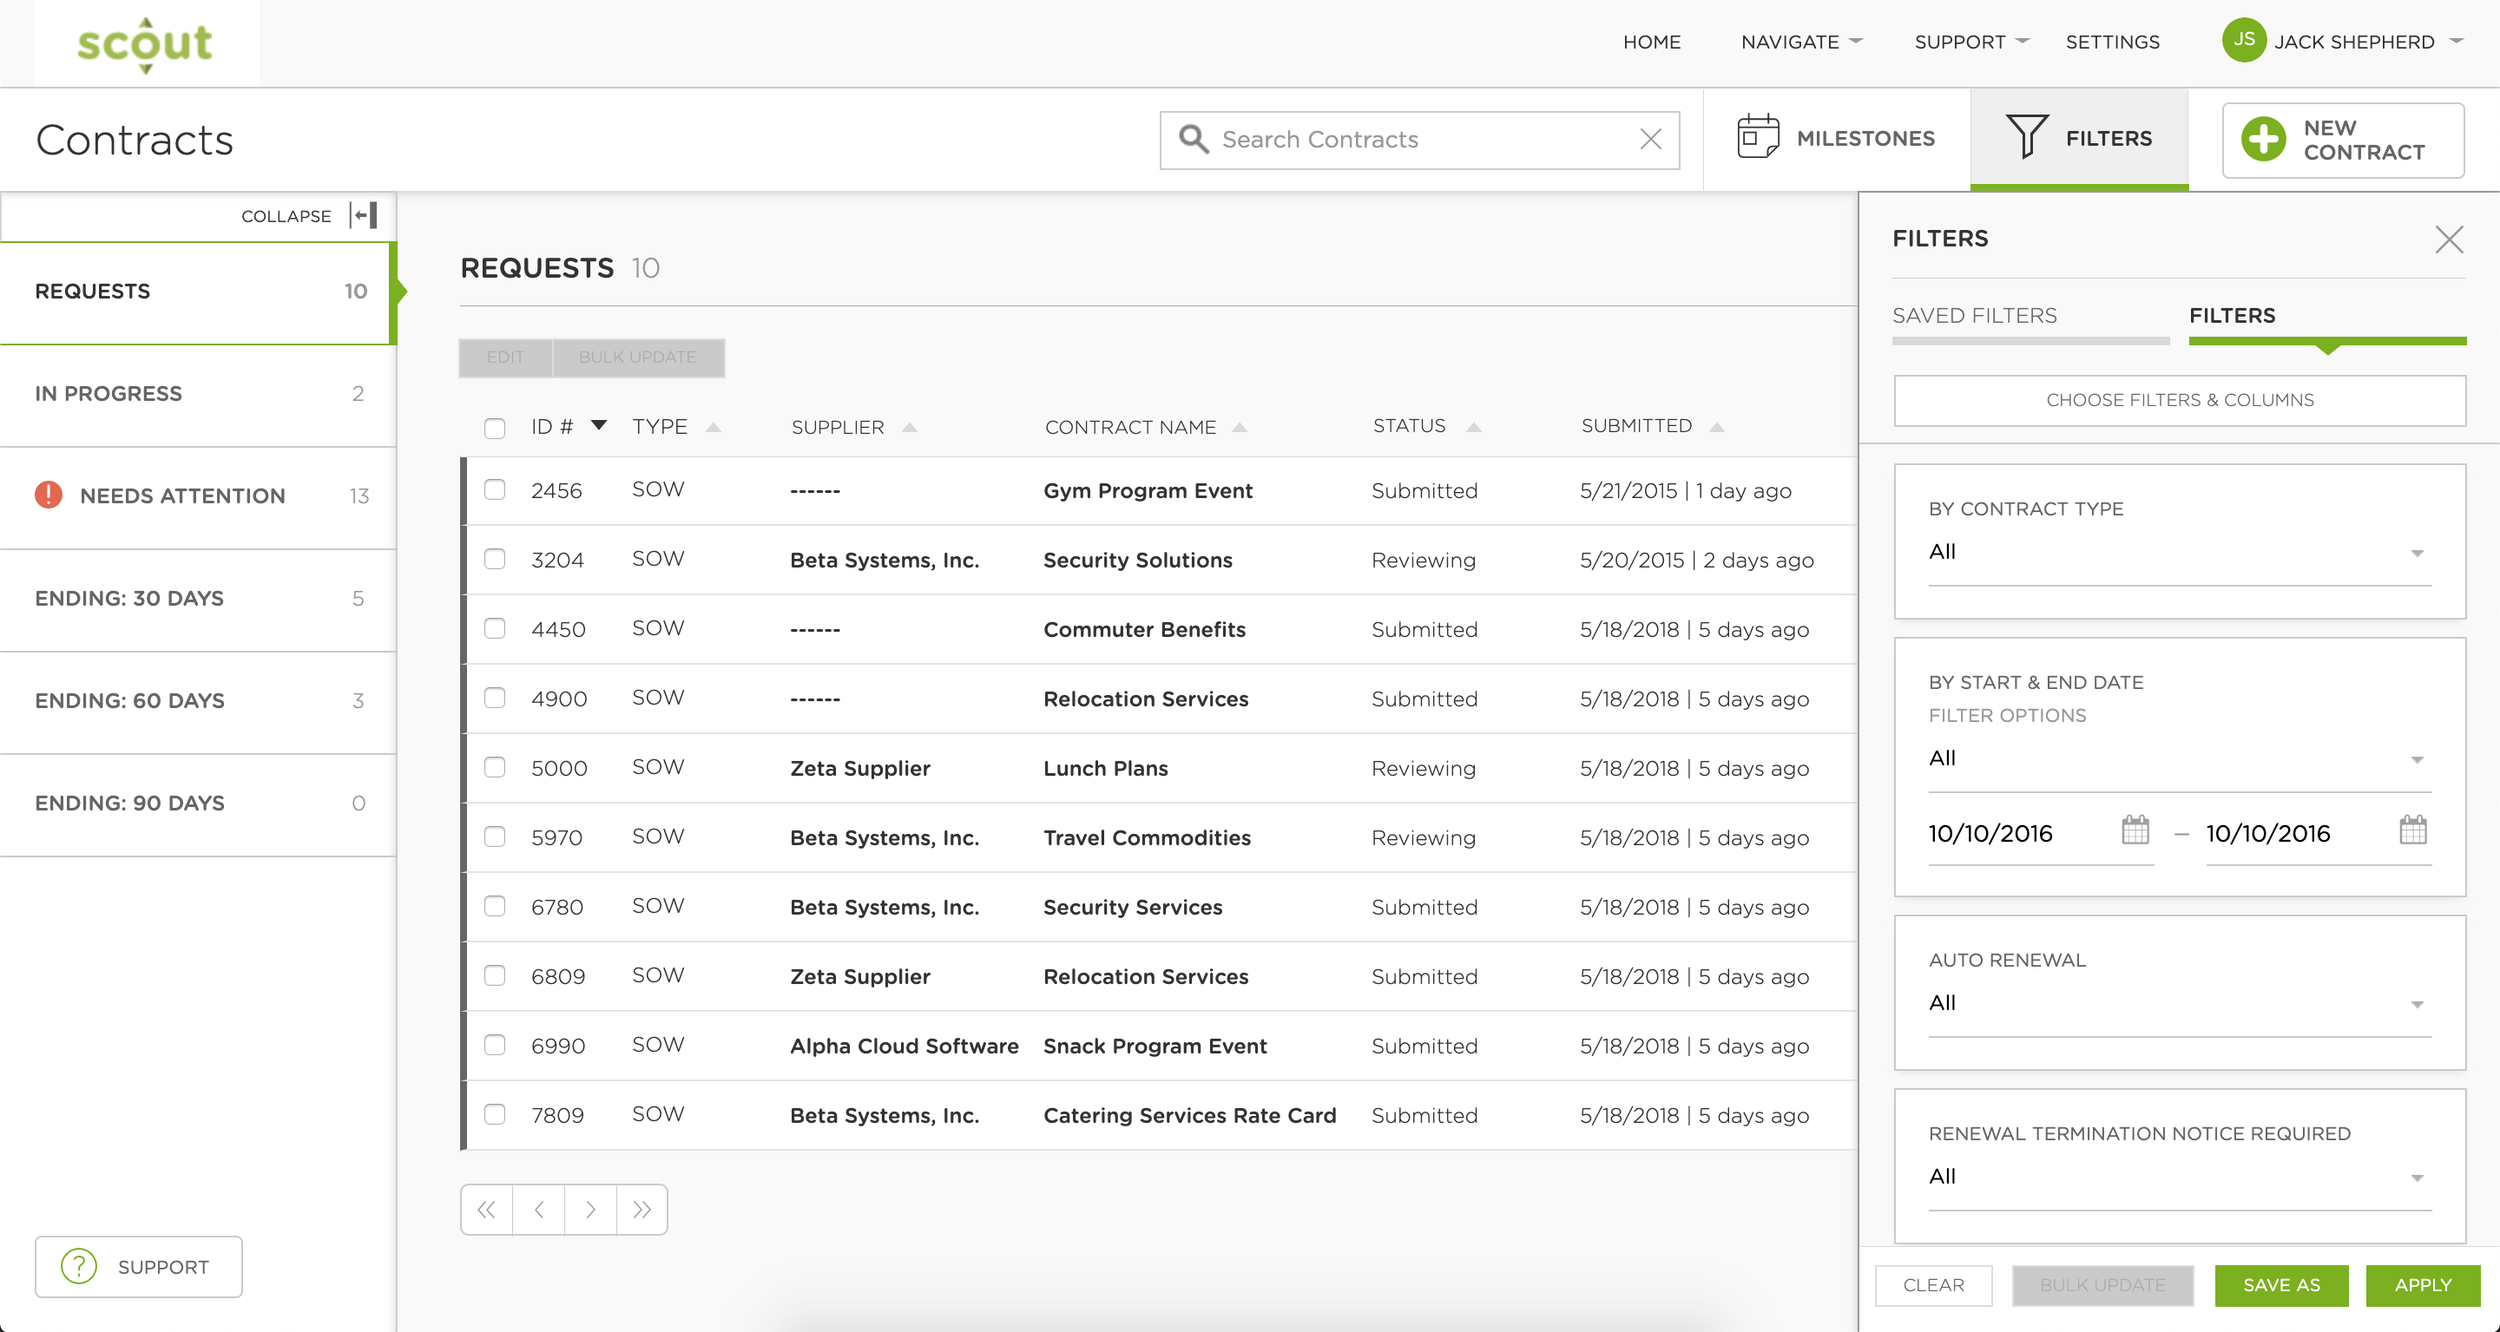Click the Needs Attention alert icon
Viewport: 2500px width, 1332px height.
pyautogui.click(x=47, y=495)
